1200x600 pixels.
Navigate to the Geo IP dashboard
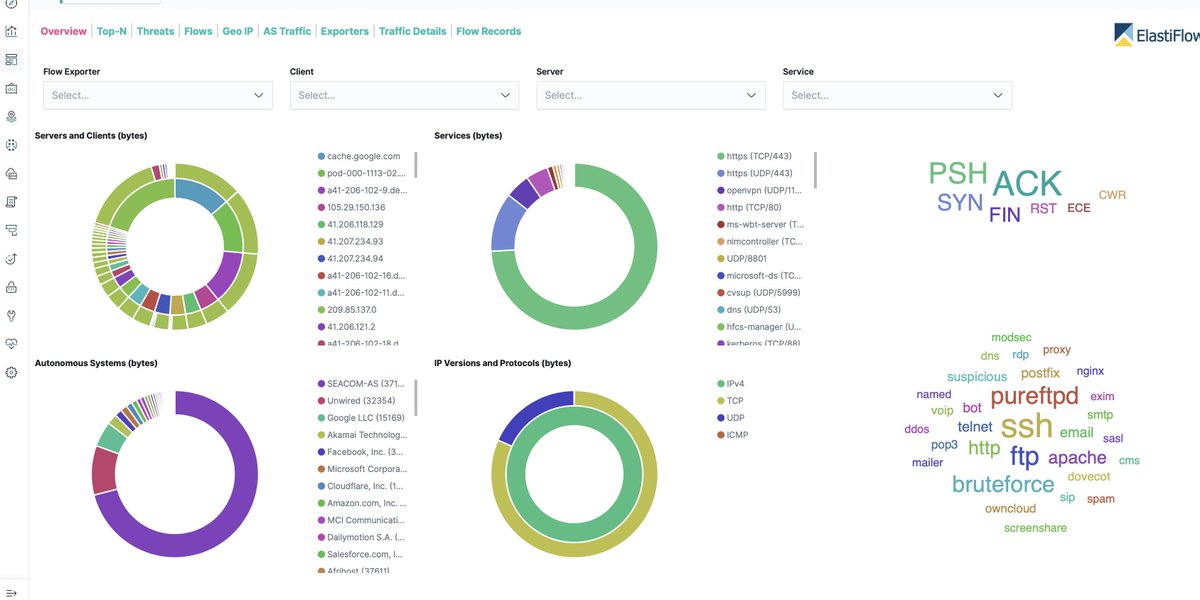click(x=237, y=31)
